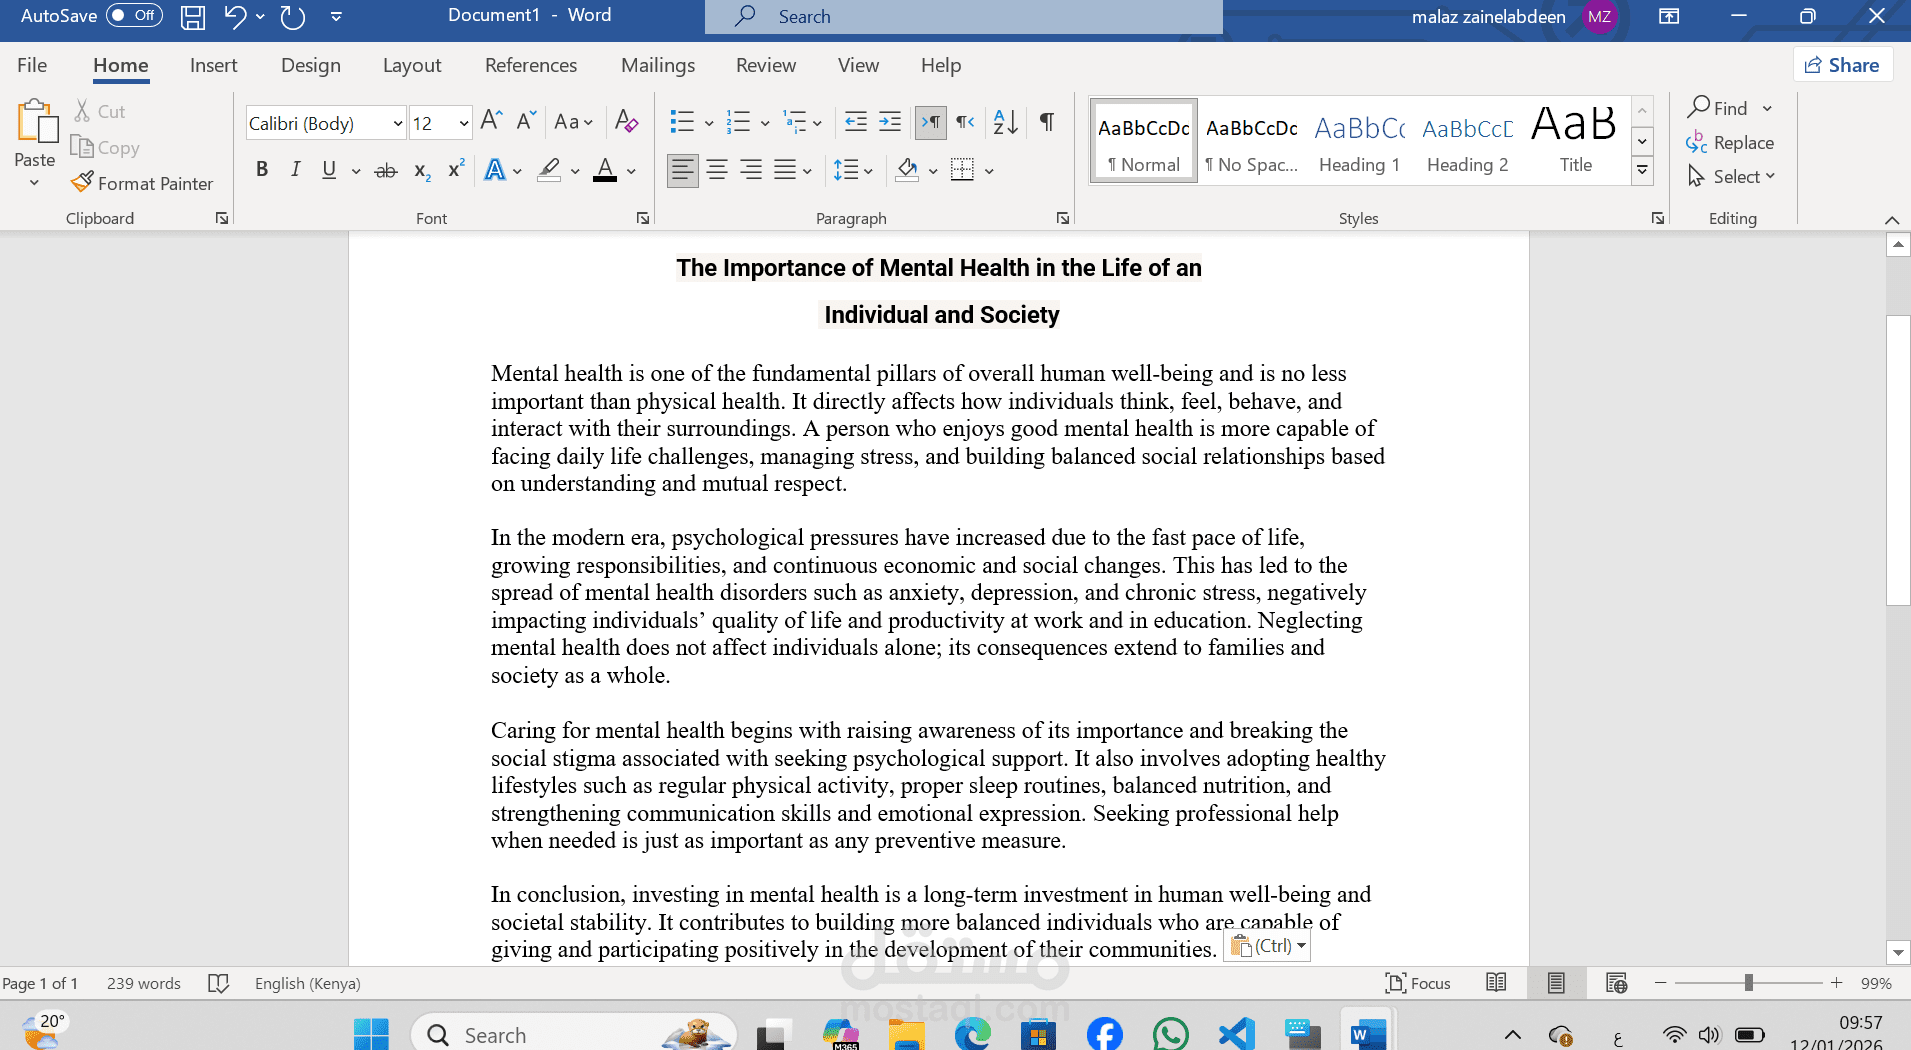This screenshot has height=1050, width=1911.
Task: Apply subscript formatting
Action: pos(422,171)
